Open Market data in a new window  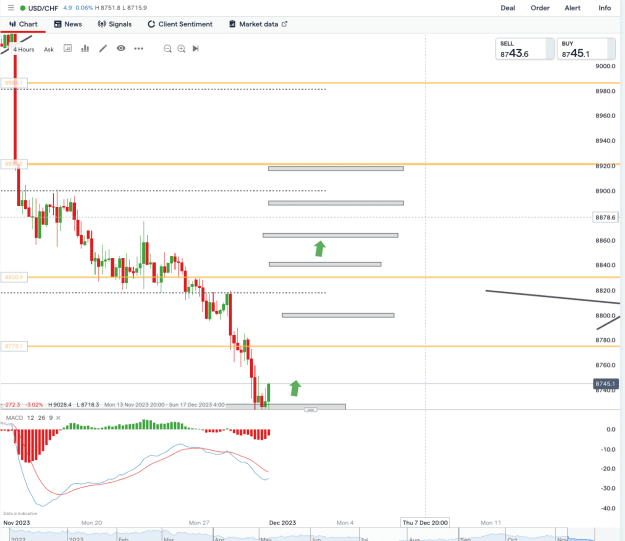[258, 24]
